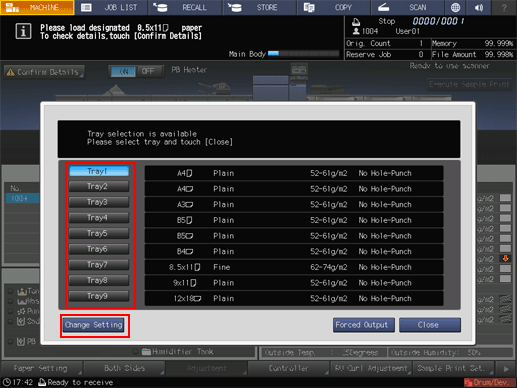This screenshot has height=388, width=517.
Task: Switch to the JOB LIST tab
Action: click(111, 7)
